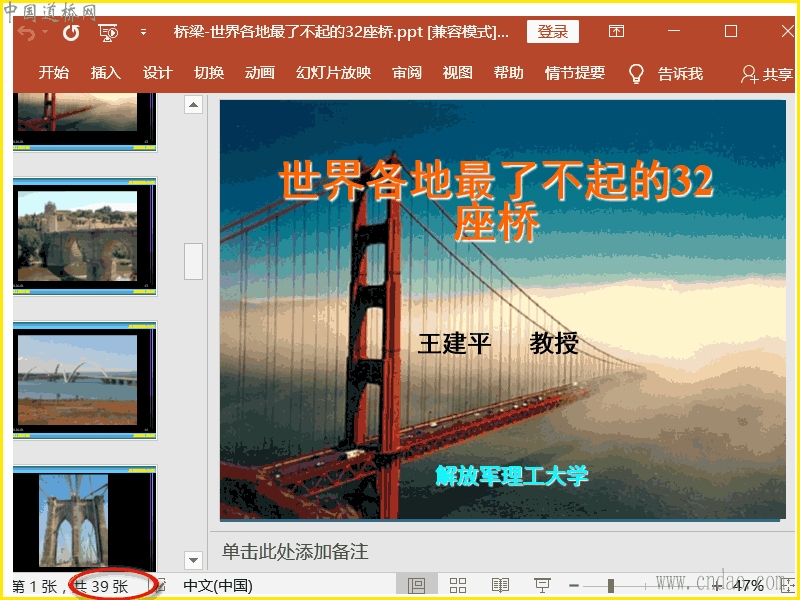Start Slide Show from status bar icon
The image size is (800, 600).
point(542,585)
